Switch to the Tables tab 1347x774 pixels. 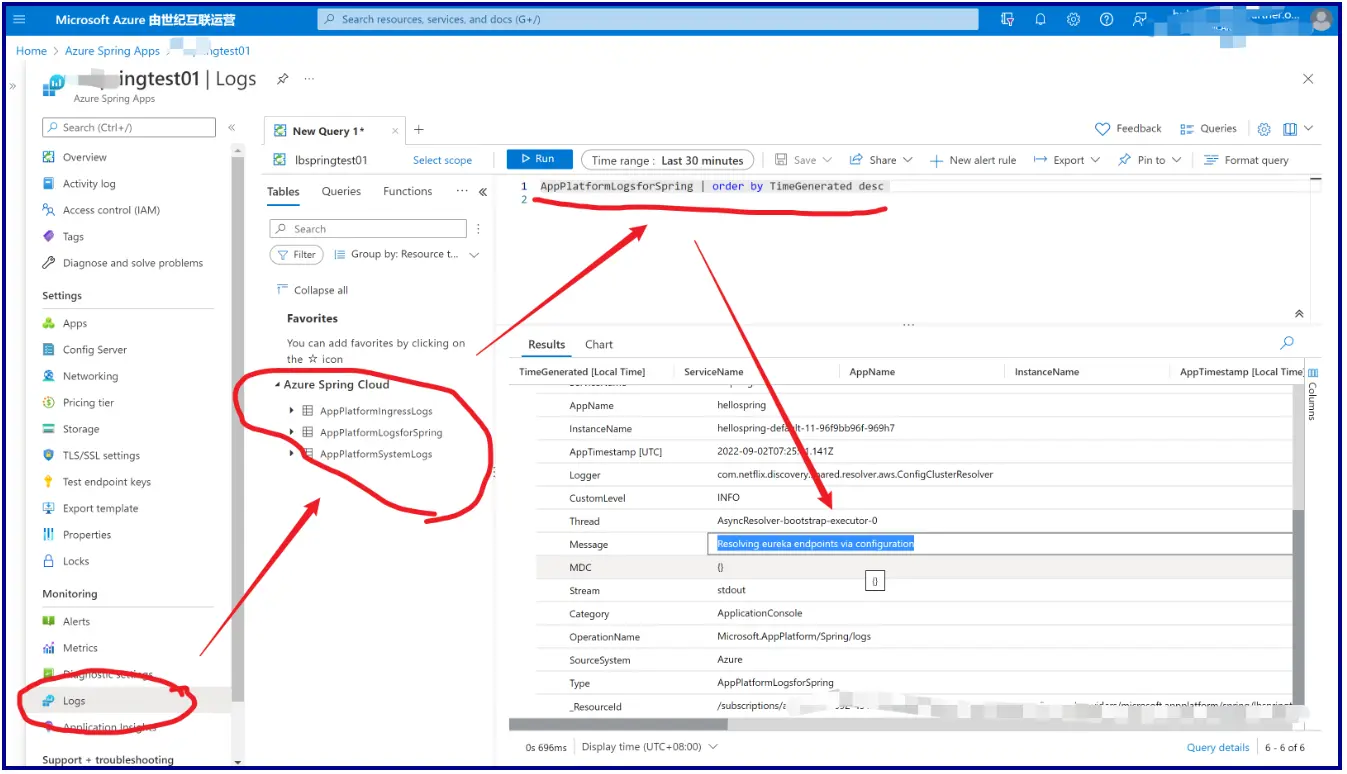tap(283, 191)
